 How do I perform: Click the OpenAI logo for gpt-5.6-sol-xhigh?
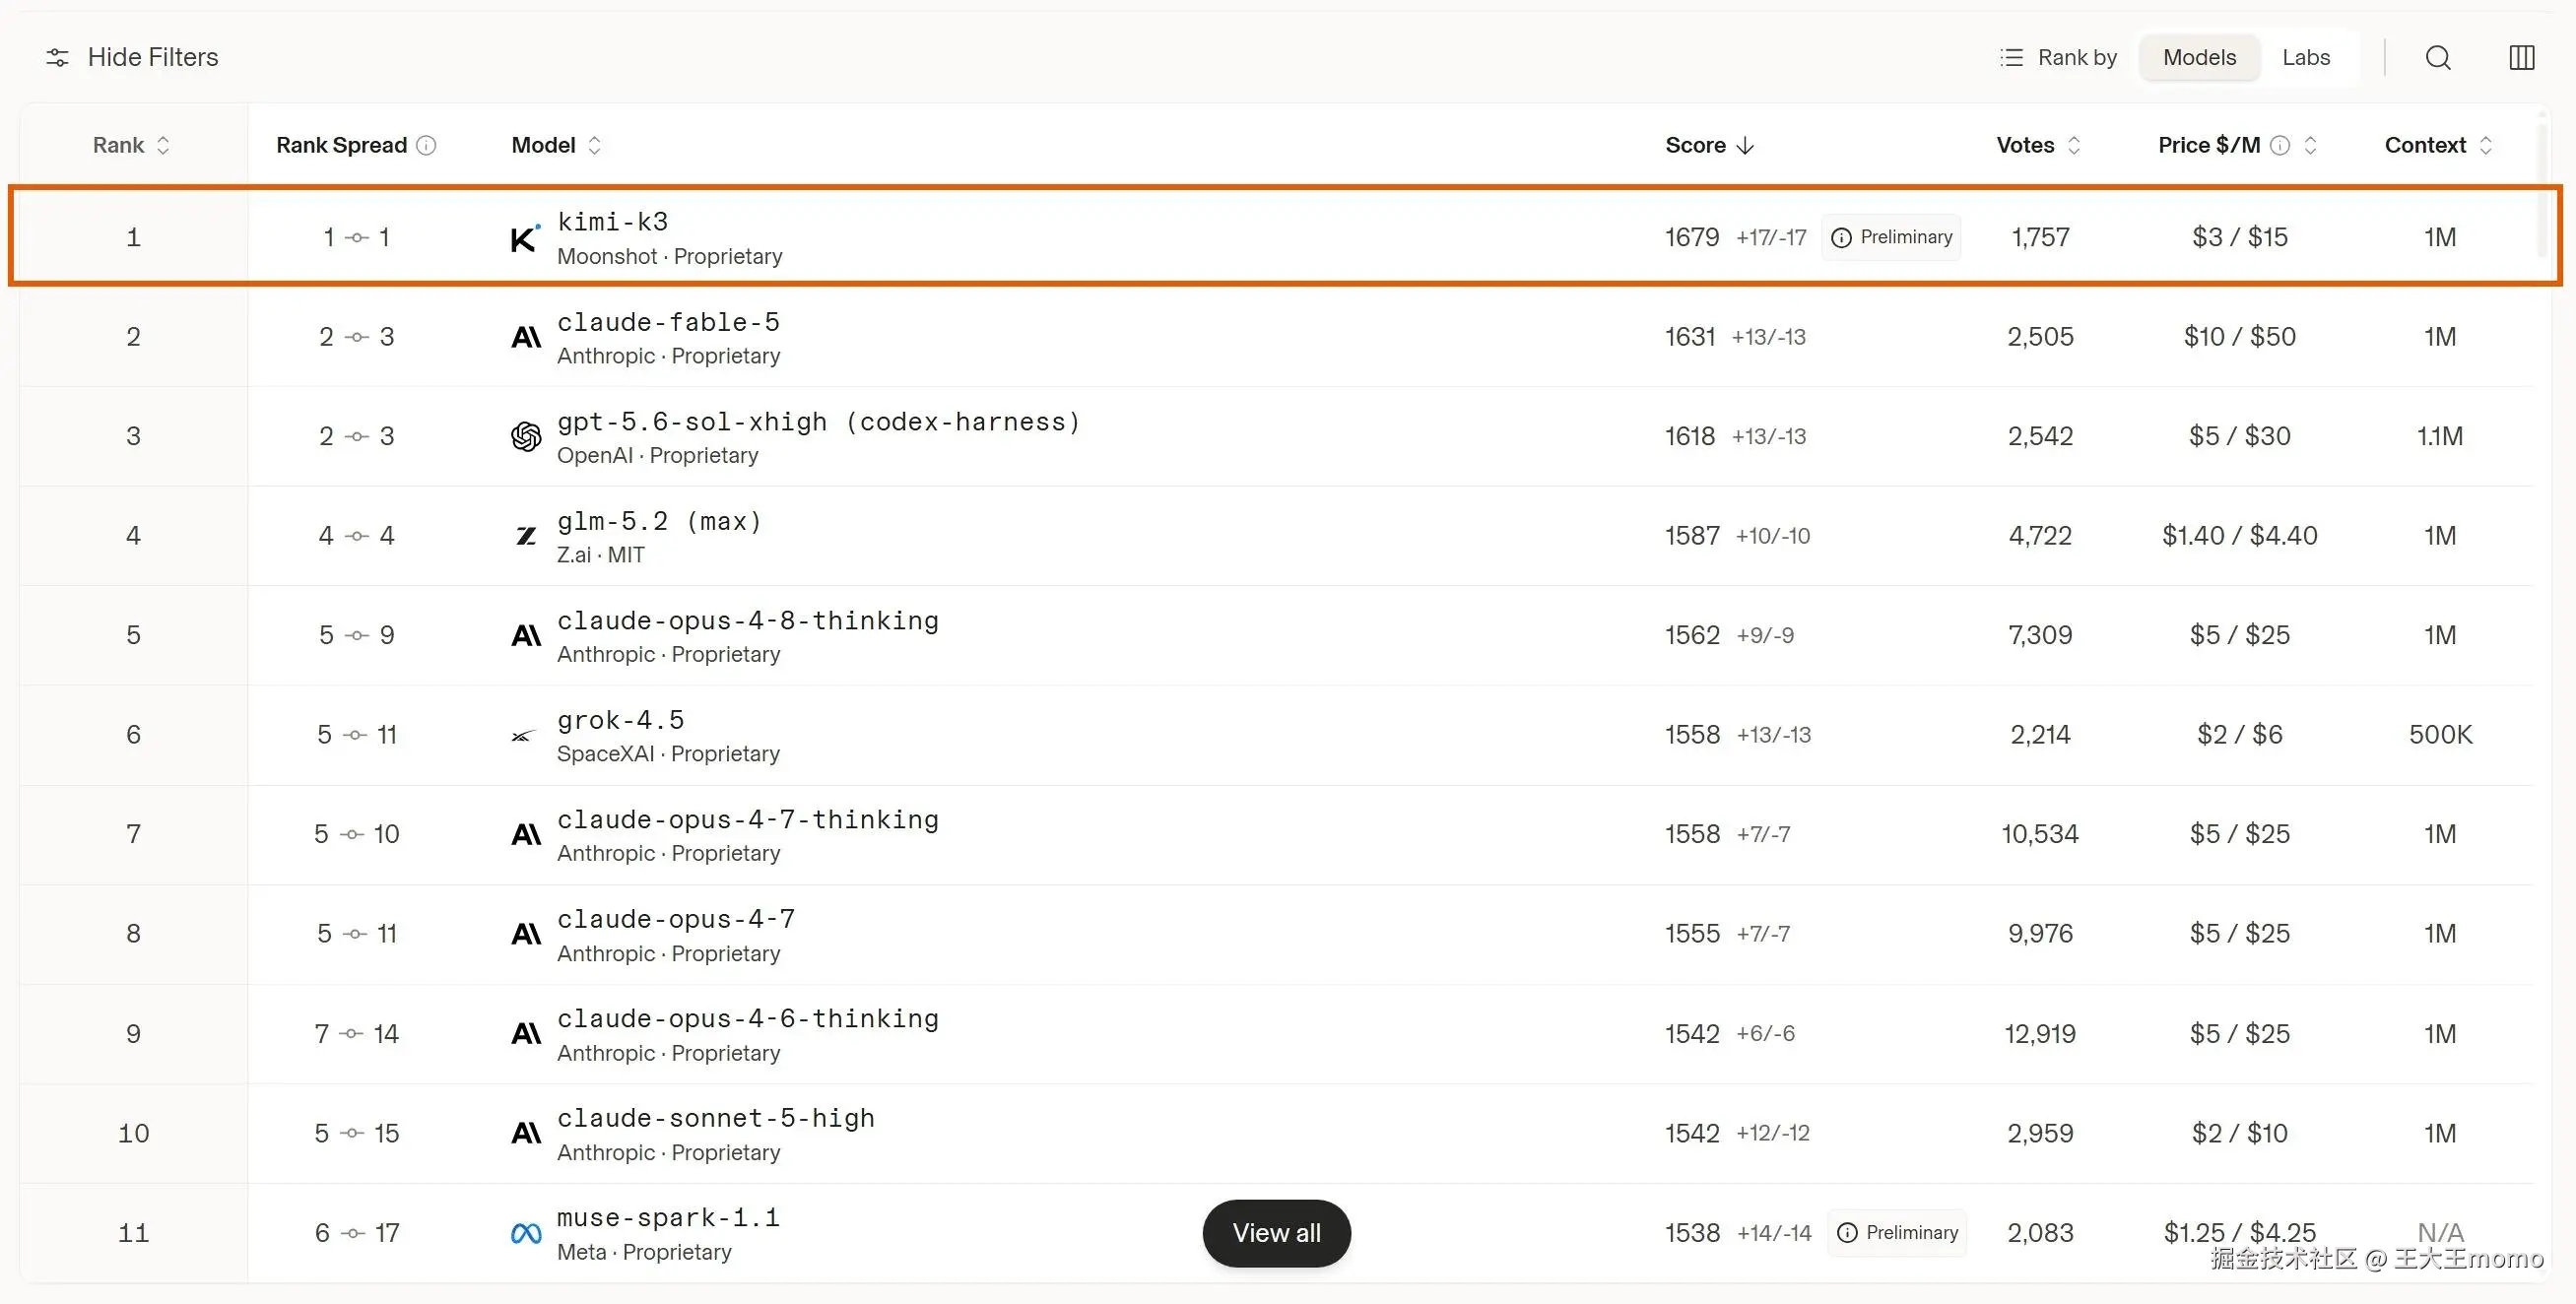tap(526, 437)
